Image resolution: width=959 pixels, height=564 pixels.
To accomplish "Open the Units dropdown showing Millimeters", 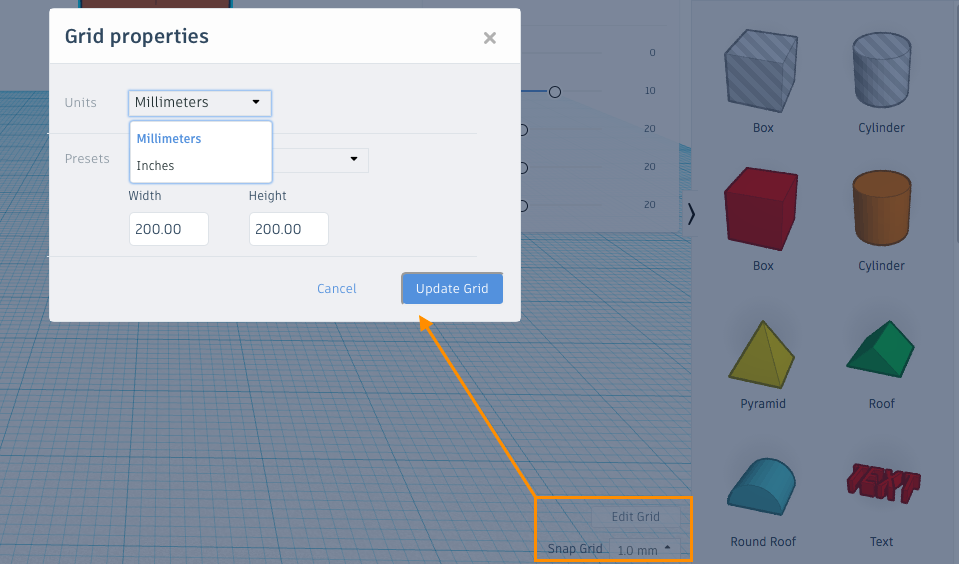I will pyautogui.click(x=199, y=103).
